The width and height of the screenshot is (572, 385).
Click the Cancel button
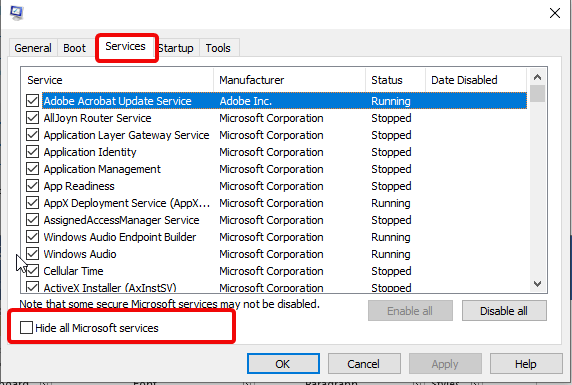tap(364, 363)
